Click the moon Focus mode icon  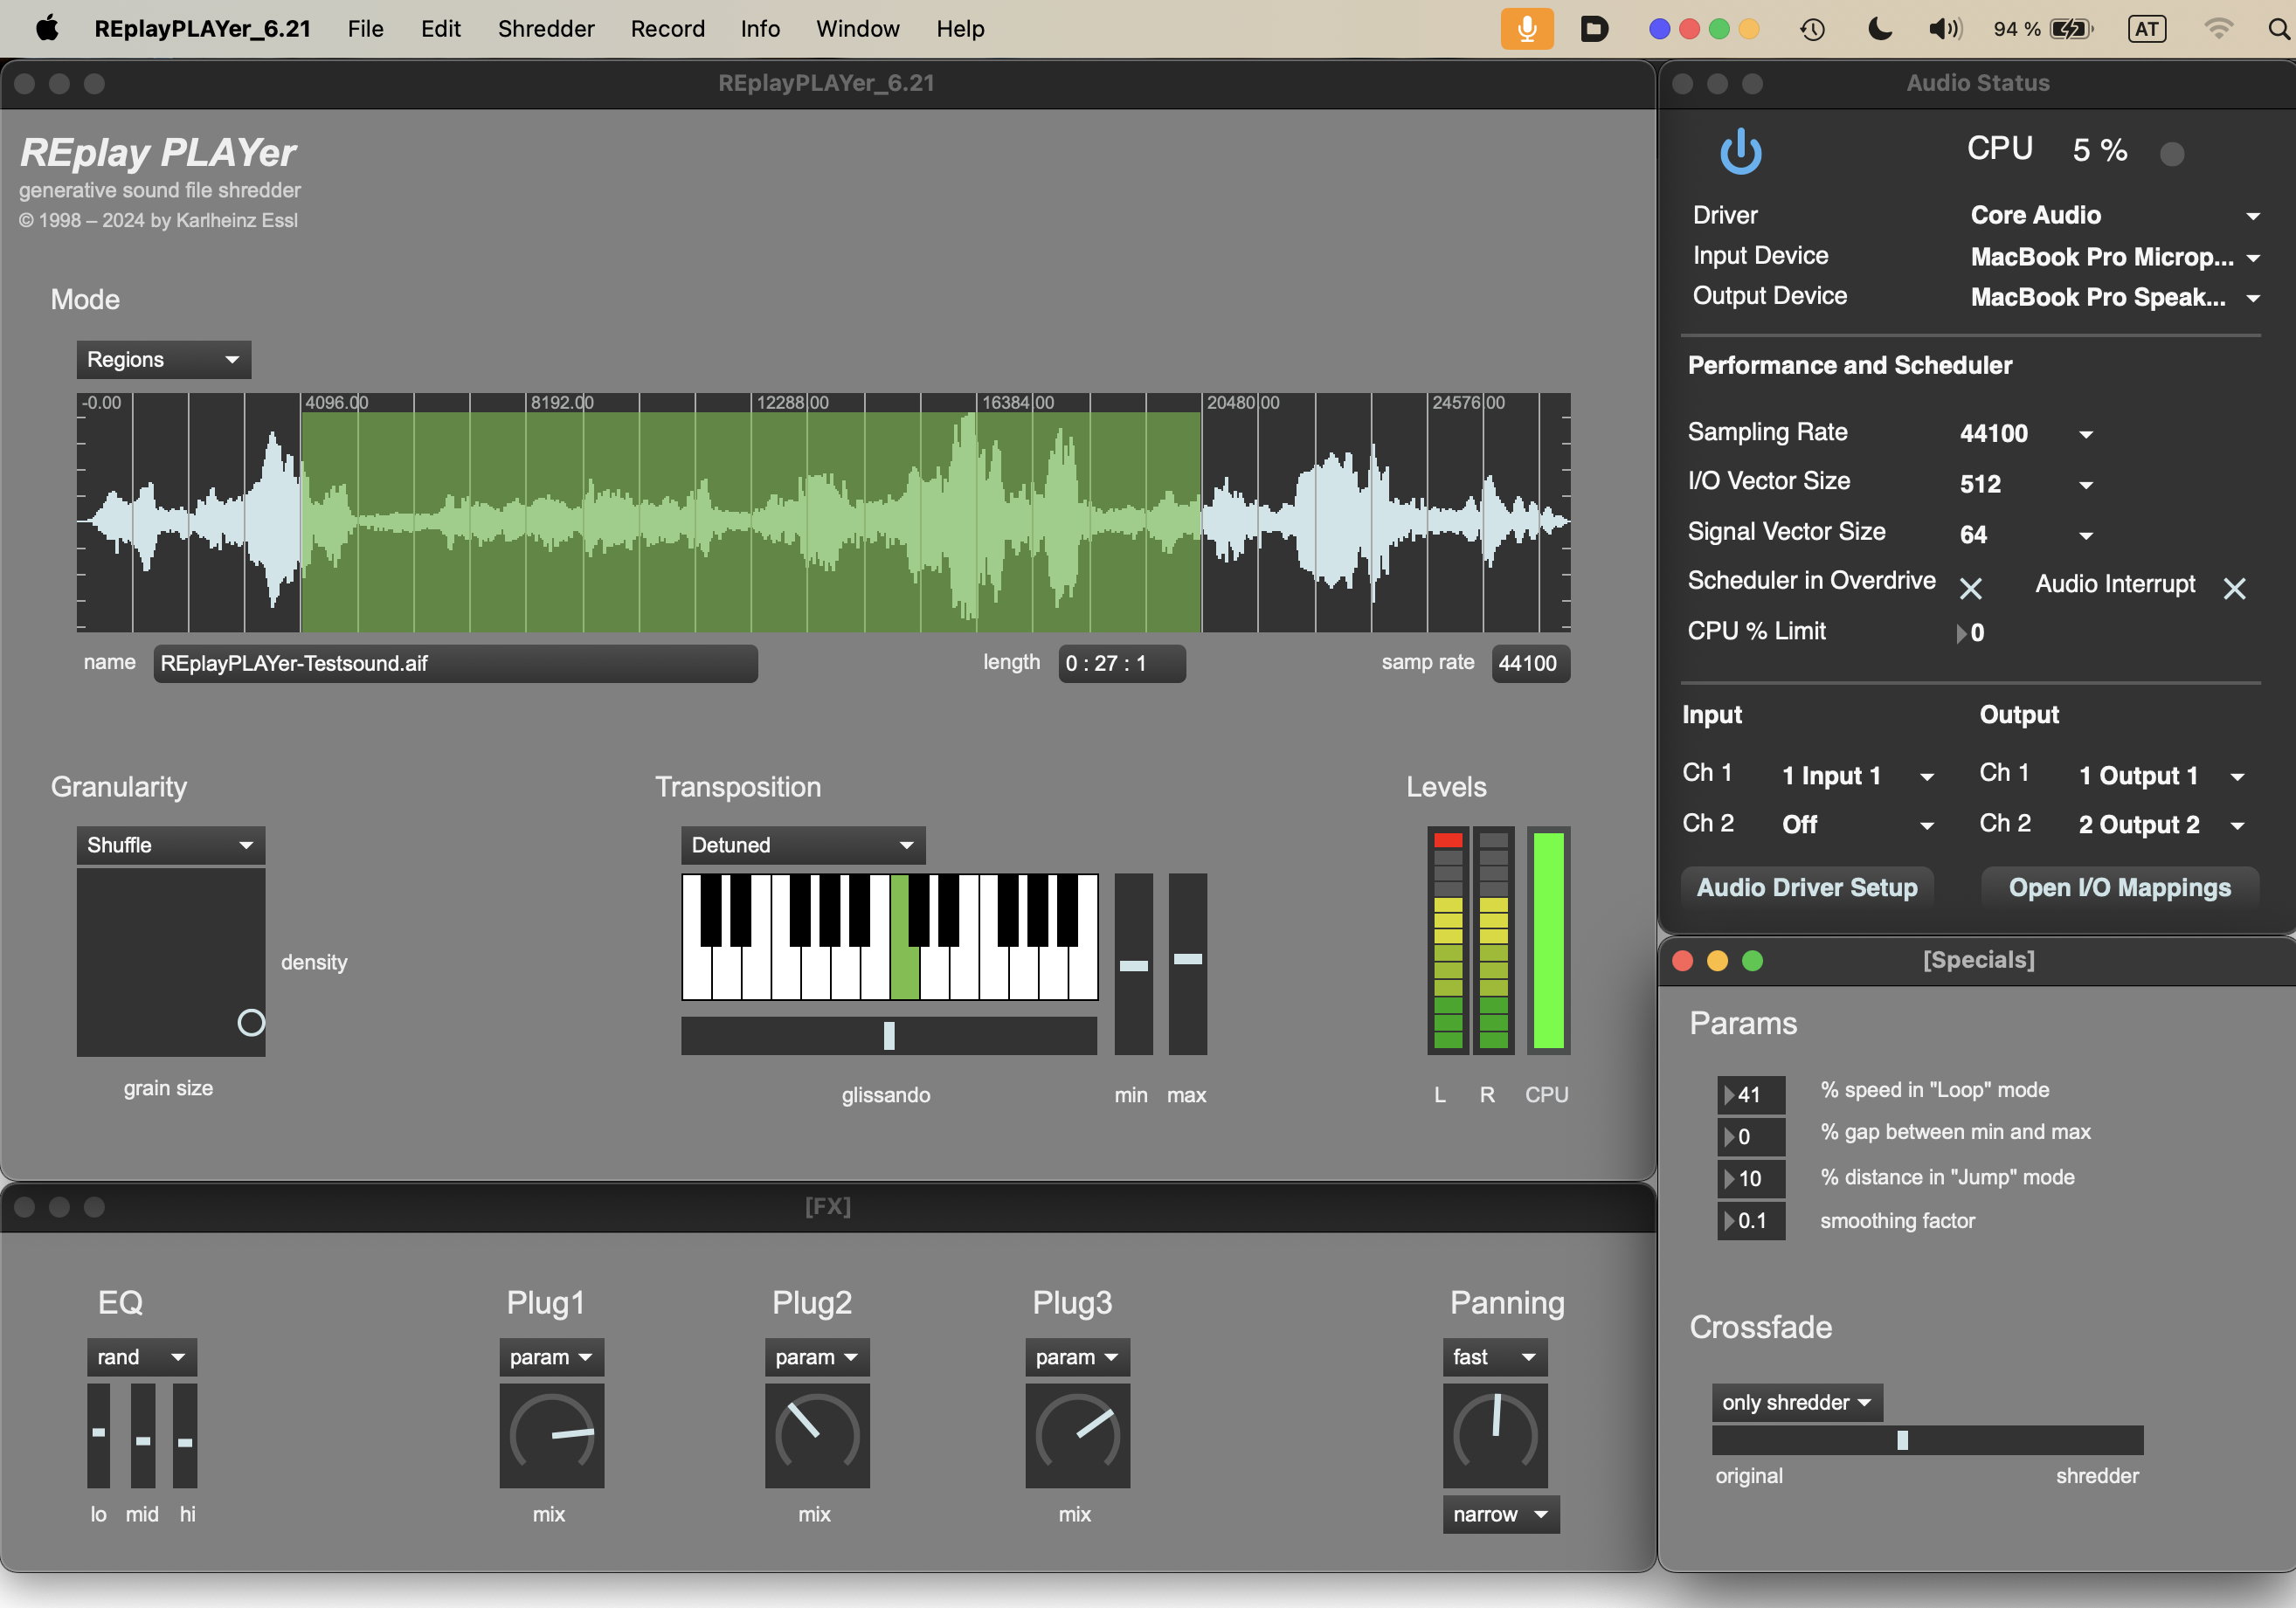[x=1879, y=29]
